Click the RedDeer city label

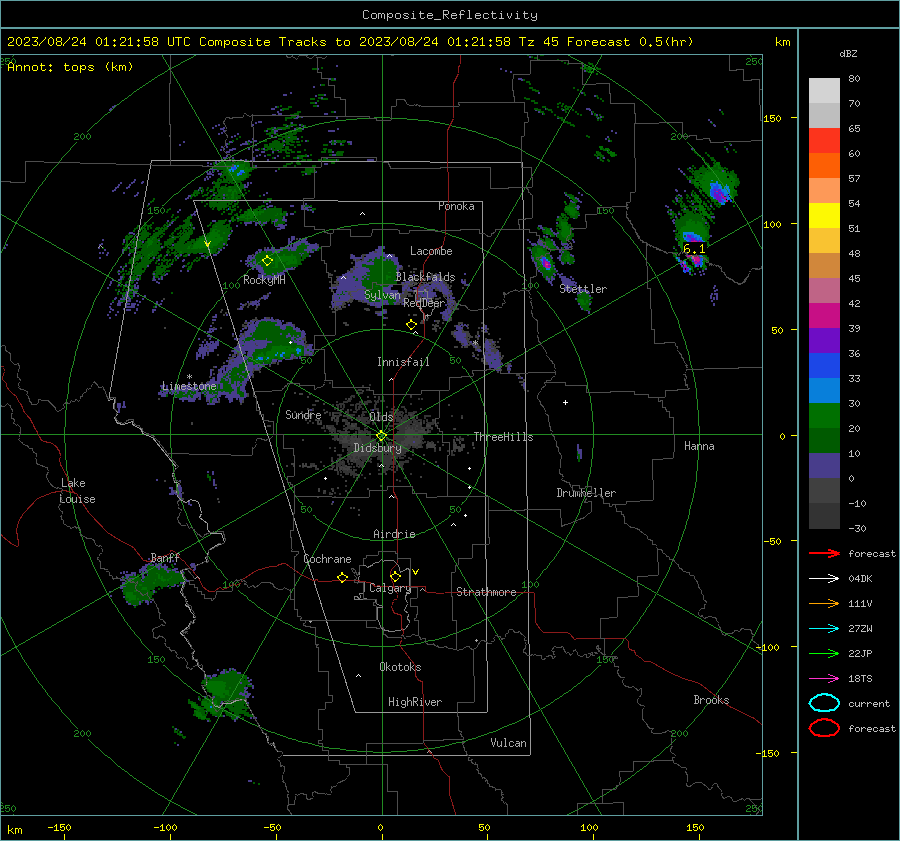point(424,303)
